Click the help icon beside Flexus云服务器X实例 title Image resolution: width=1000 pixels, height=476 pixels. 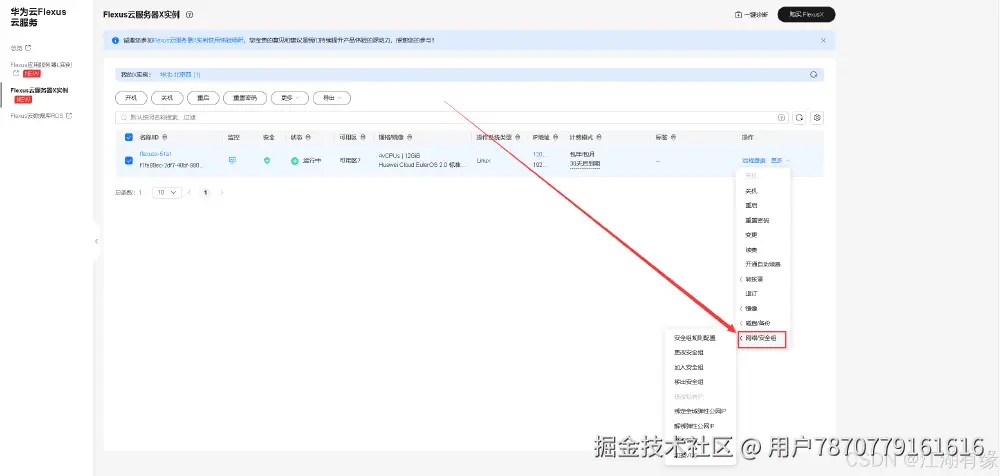(x=189, y=15)
